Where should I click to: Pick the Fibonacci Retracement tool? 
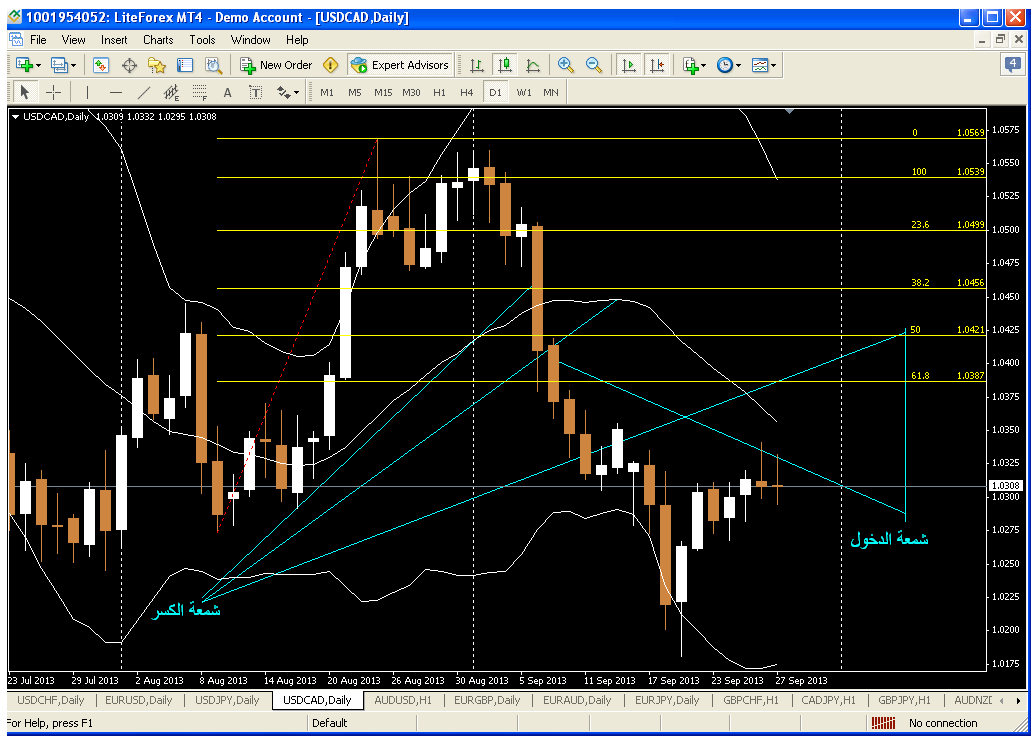201,92
